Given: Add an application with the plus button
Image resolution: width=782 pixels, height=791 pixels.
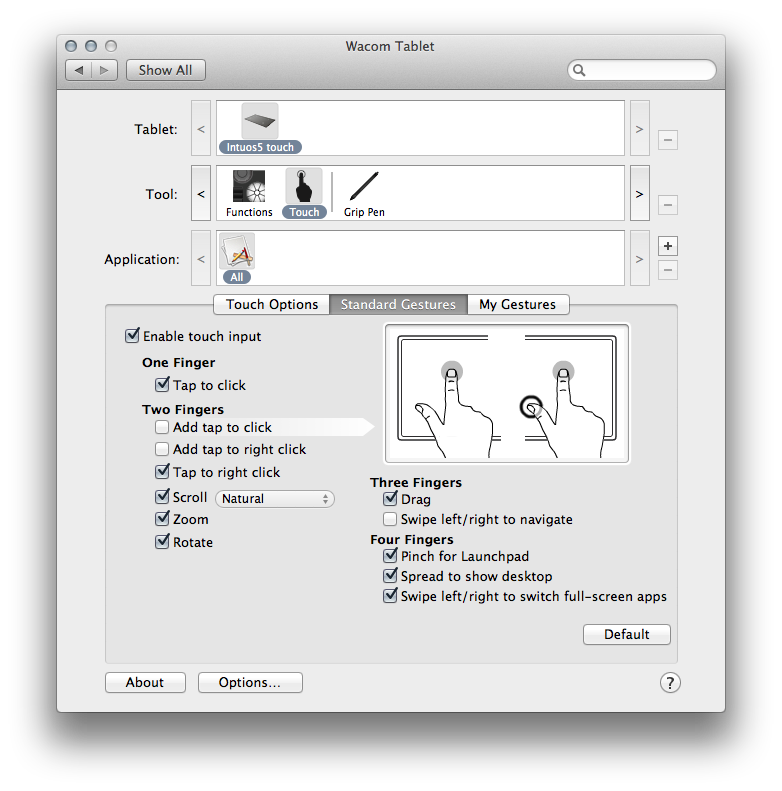Looking at the screenshot, I should [667, 246].
